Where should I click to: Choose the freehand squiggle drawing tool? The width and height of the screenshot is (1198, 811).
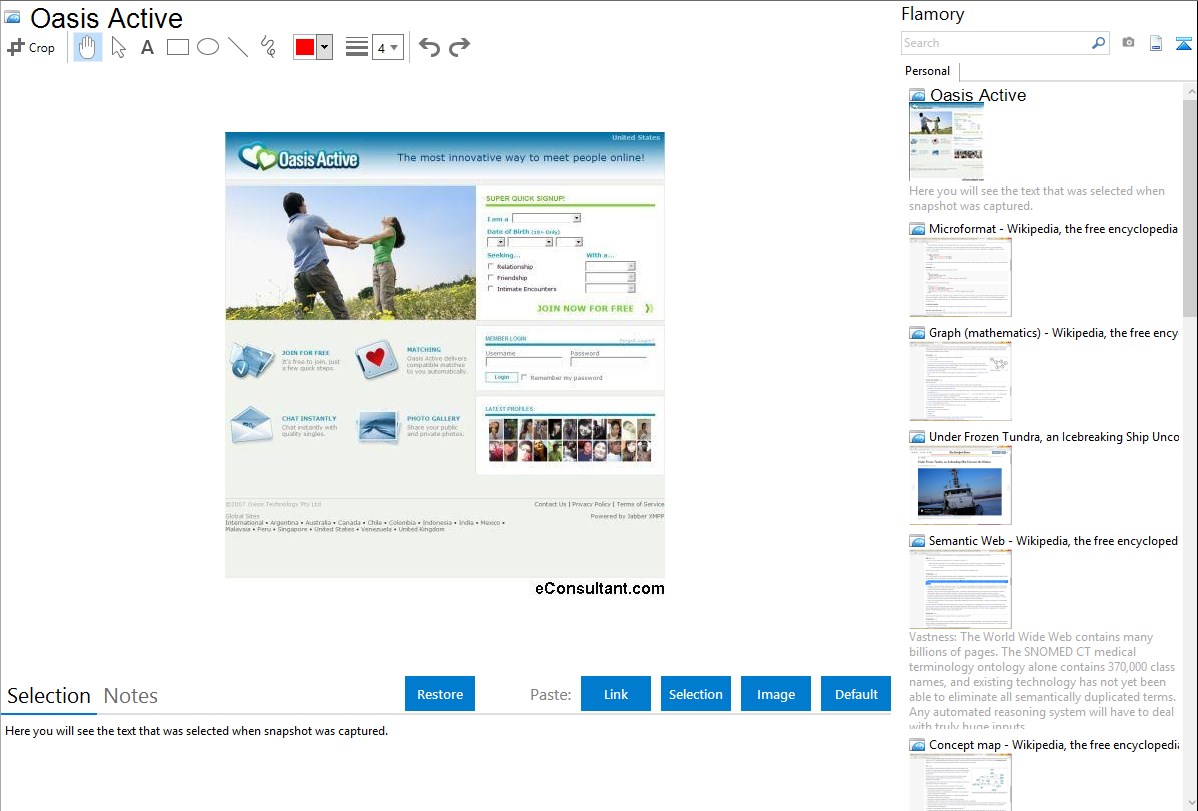click(268, 47)
